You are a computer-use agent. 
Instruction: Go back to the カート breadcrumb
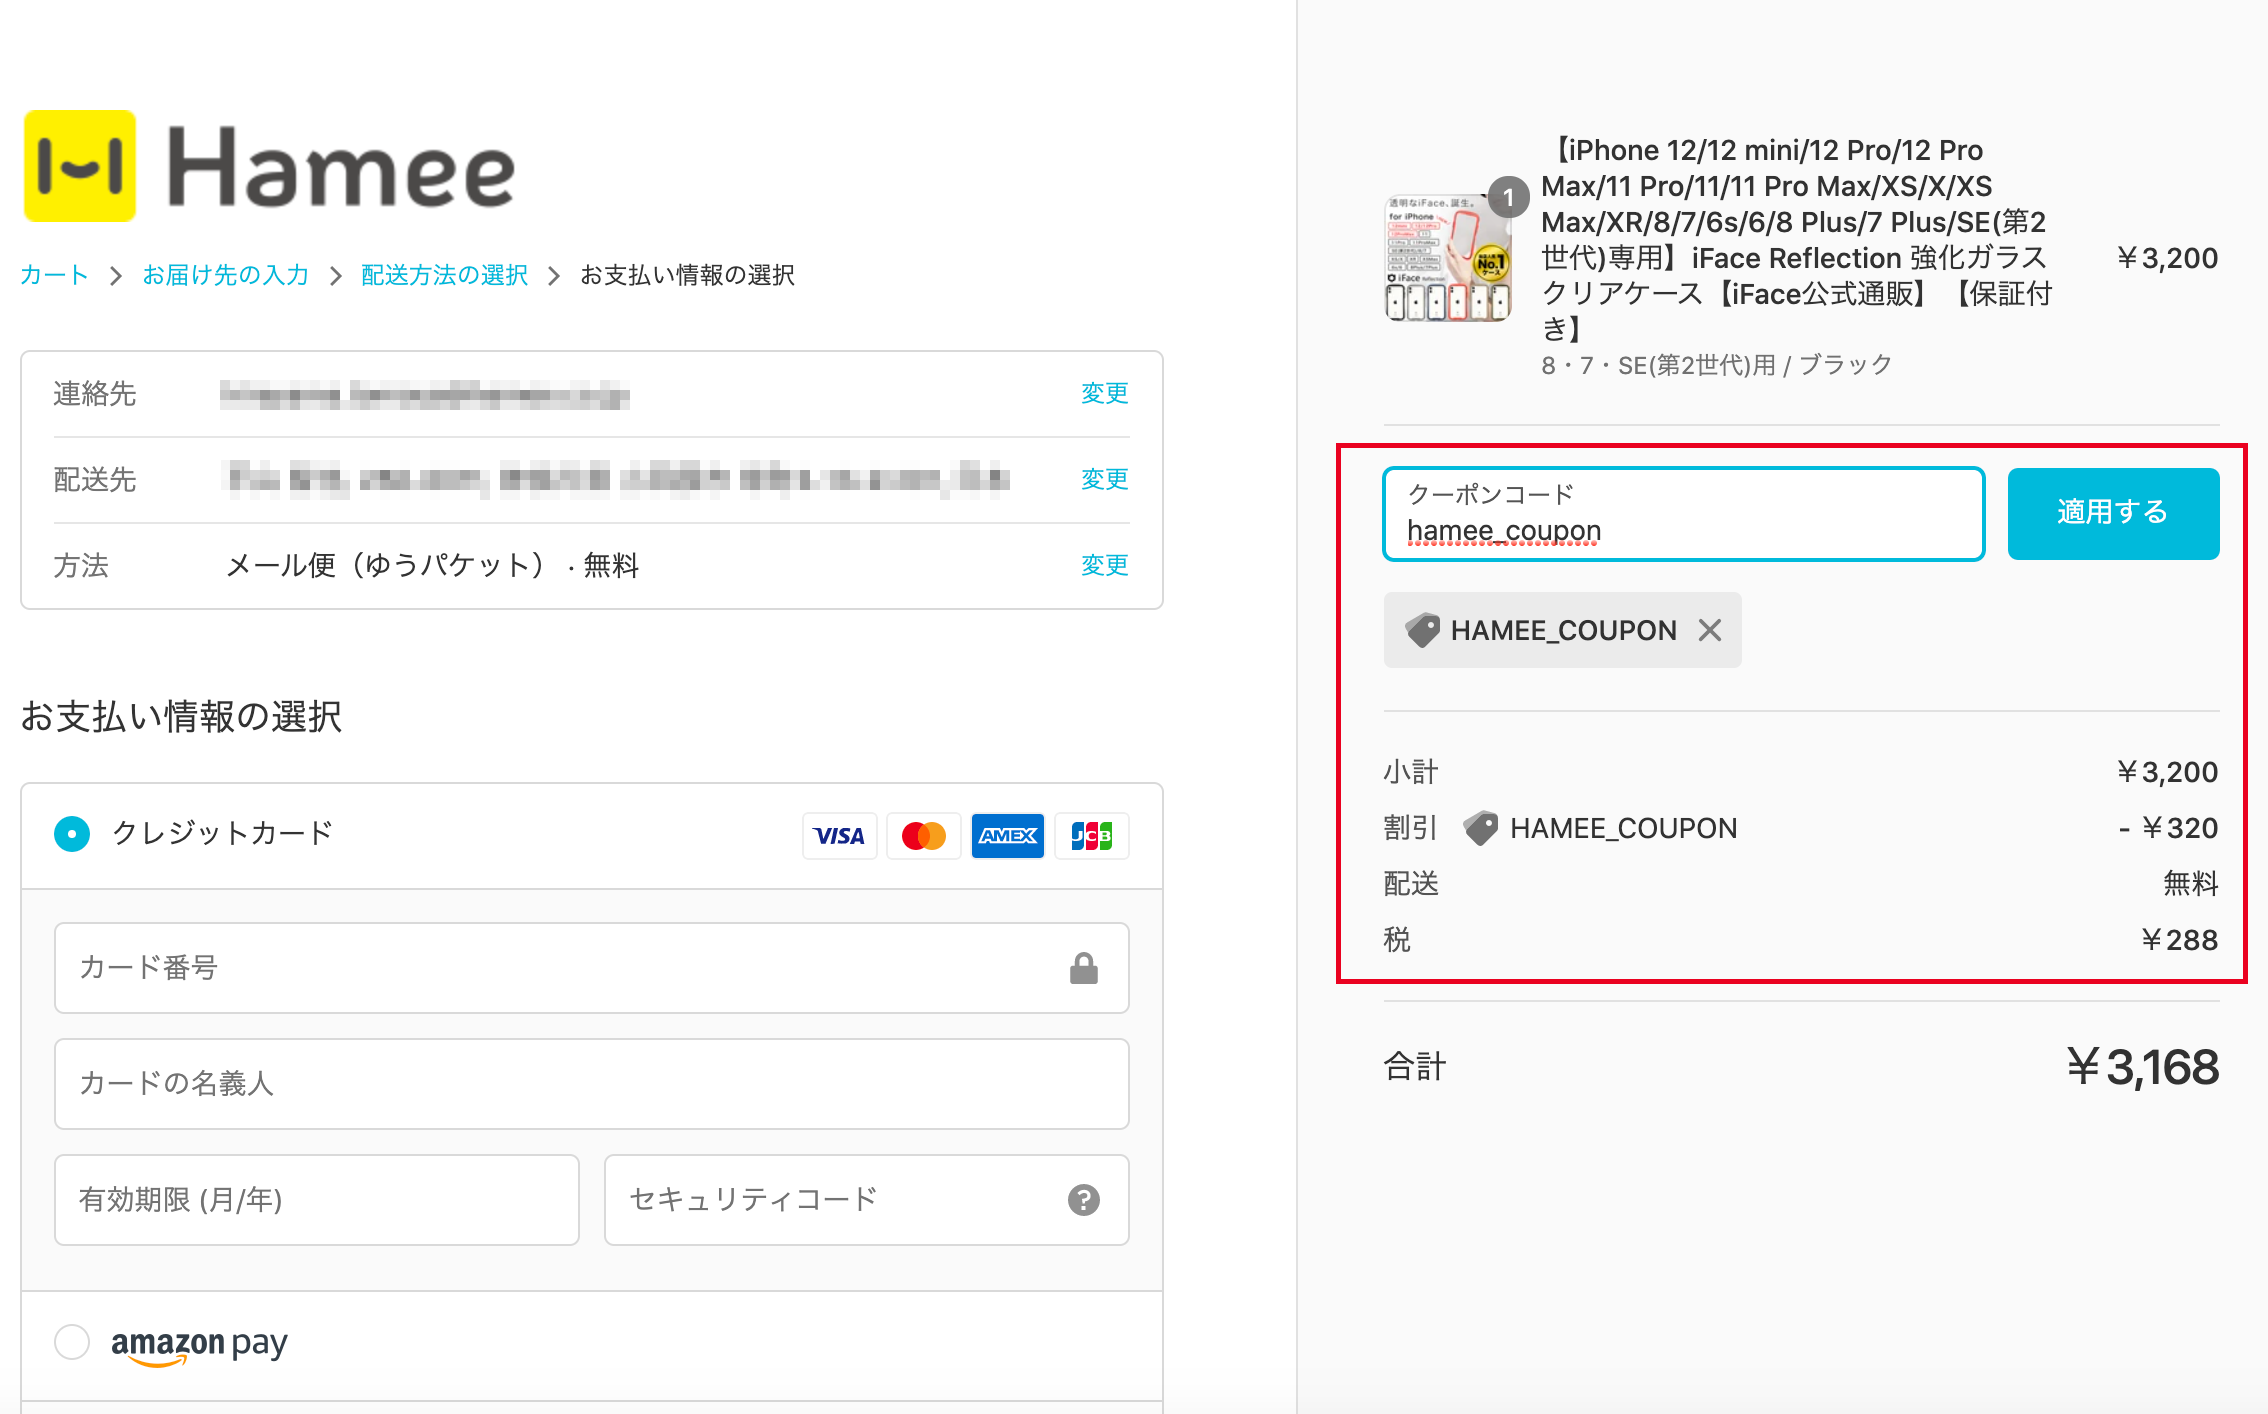coord(54,275)
